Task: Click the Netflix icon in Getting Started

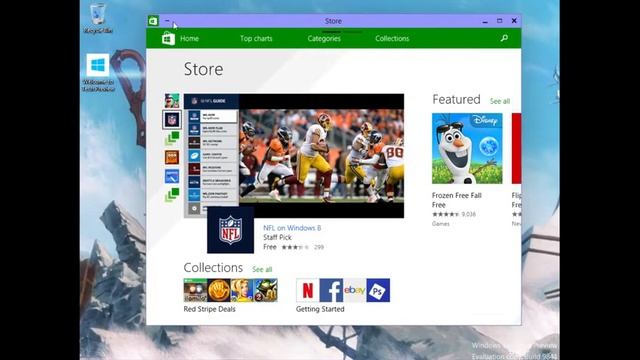Action: (x=307, y=290)
